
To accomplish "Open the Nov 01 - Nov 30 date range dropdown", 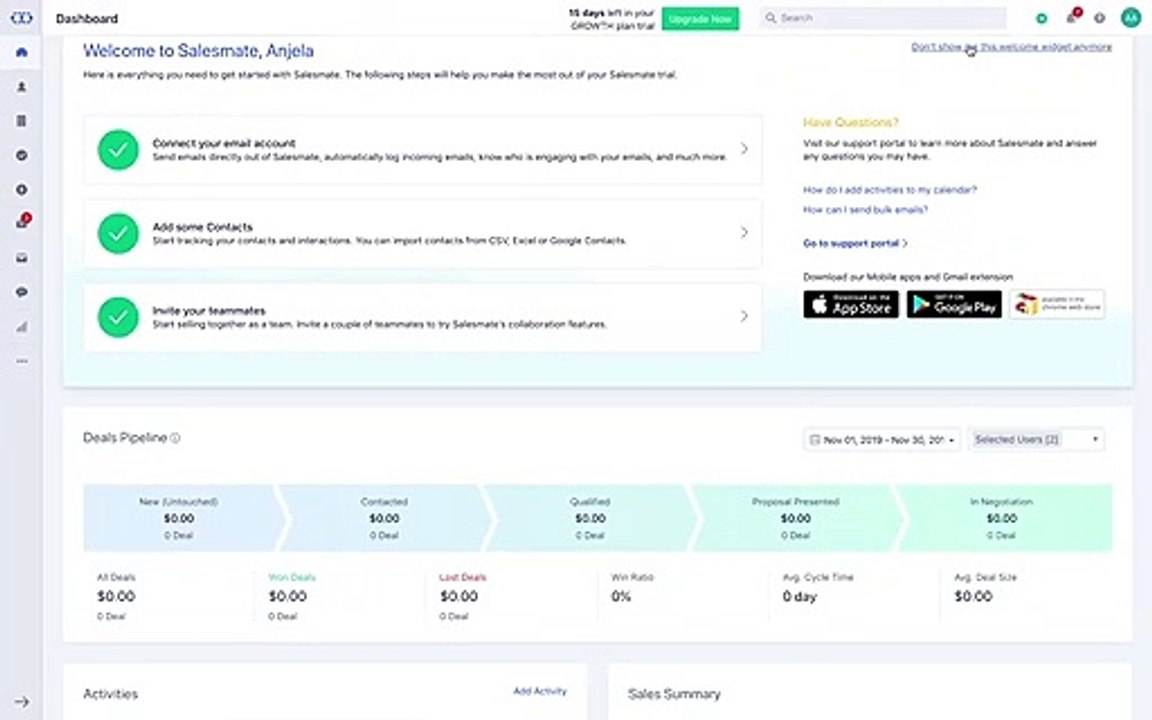I will (881, 439).
